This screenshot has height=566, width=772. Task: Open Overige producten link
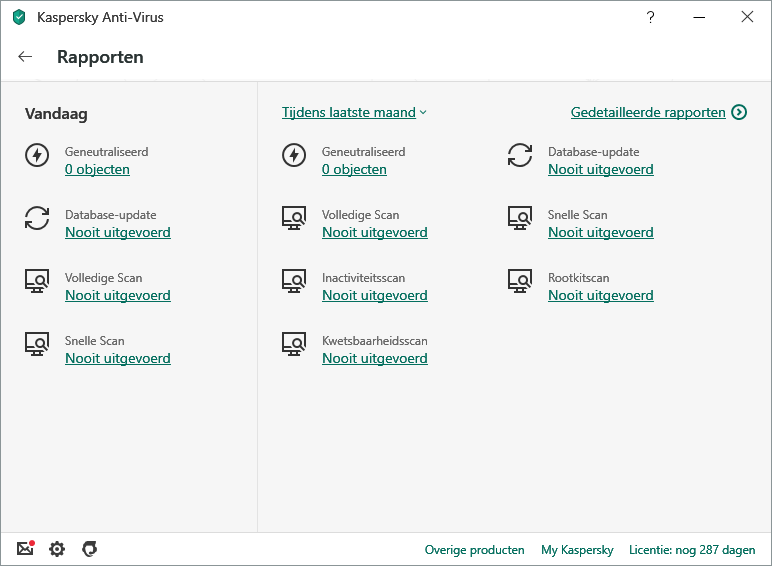(x=475, y=550)
